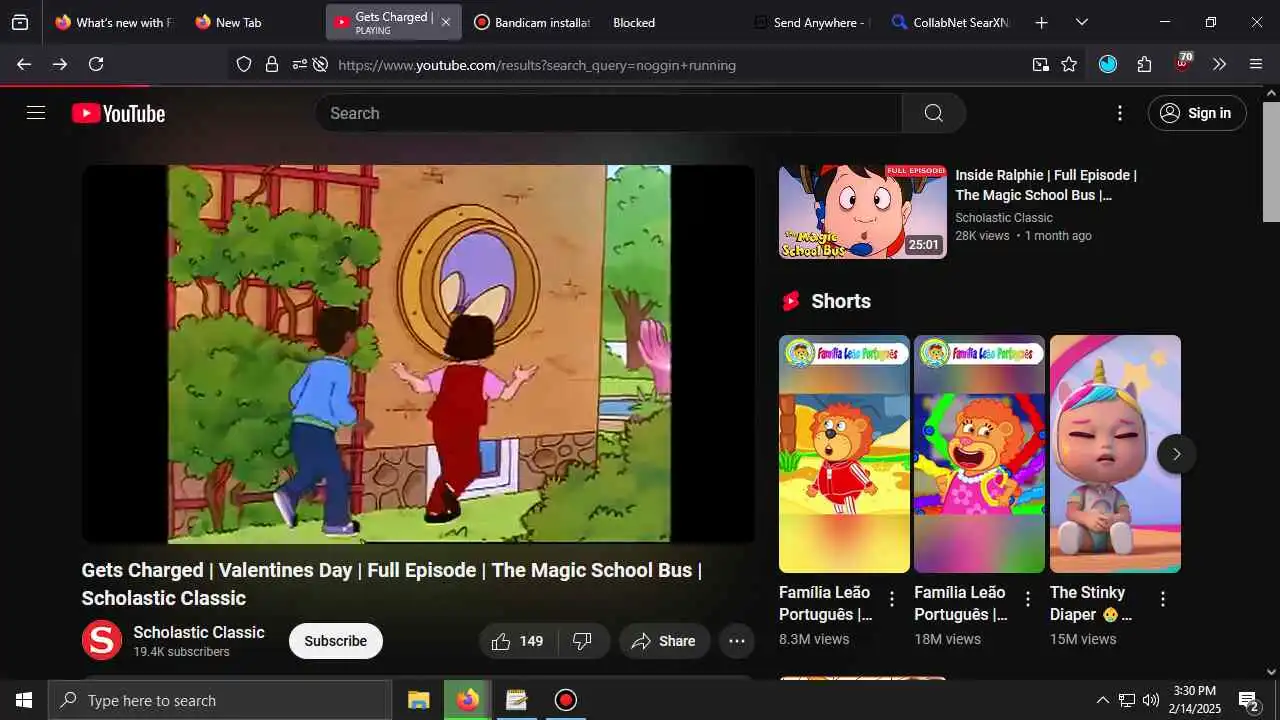Open options for the 18M views short
This screenshot has height=720, width=1280.
click(x=1027, y=599)
